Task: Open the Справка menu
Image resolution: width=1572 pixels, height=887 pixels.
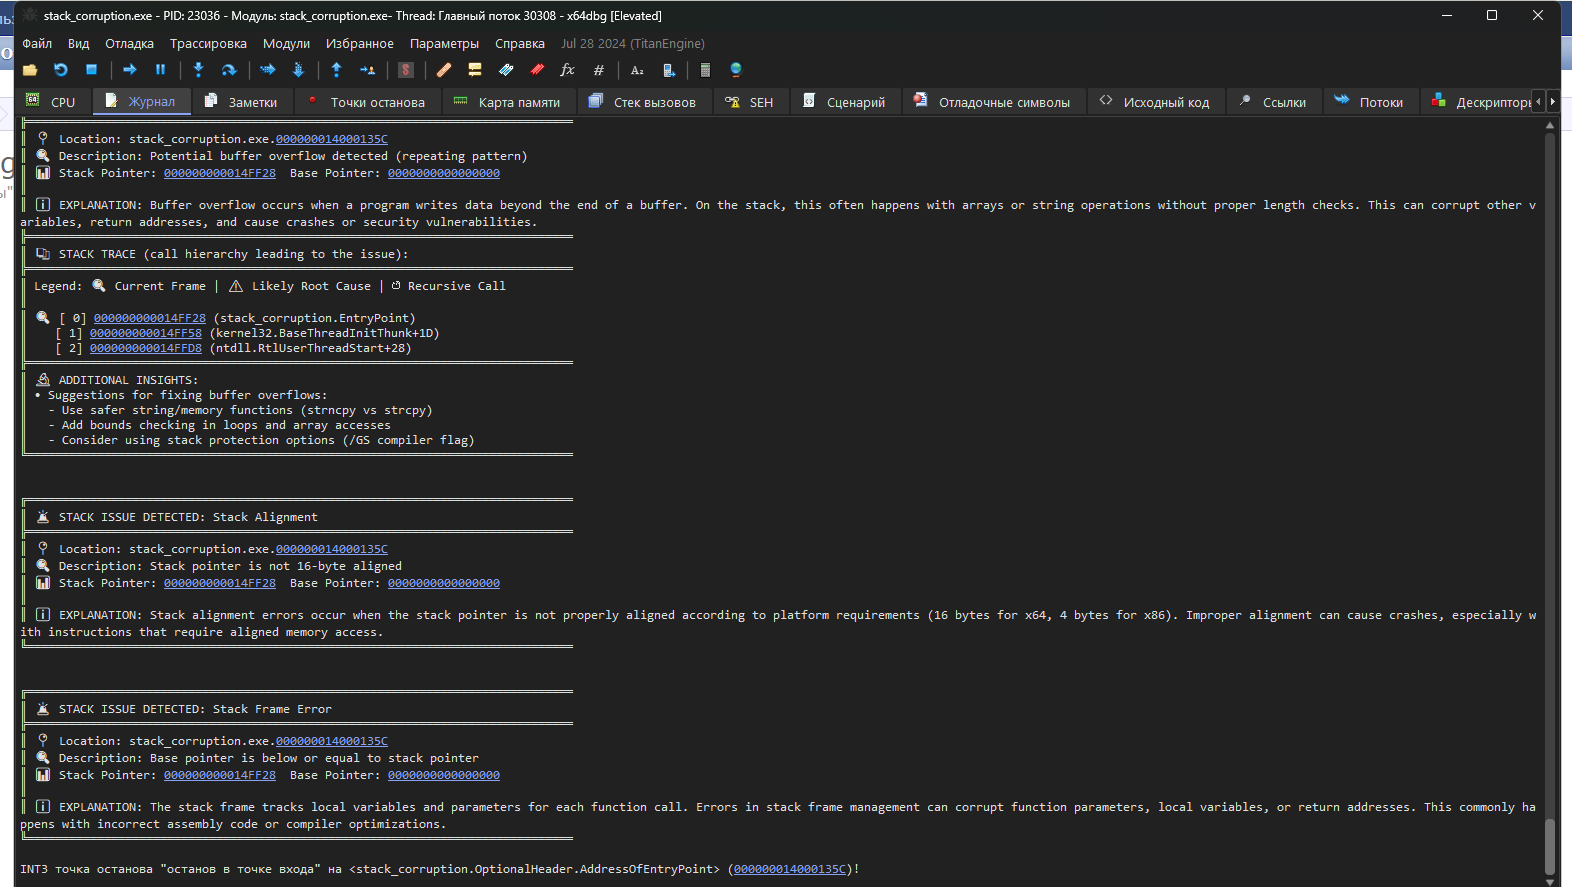Action: point(520,44)
